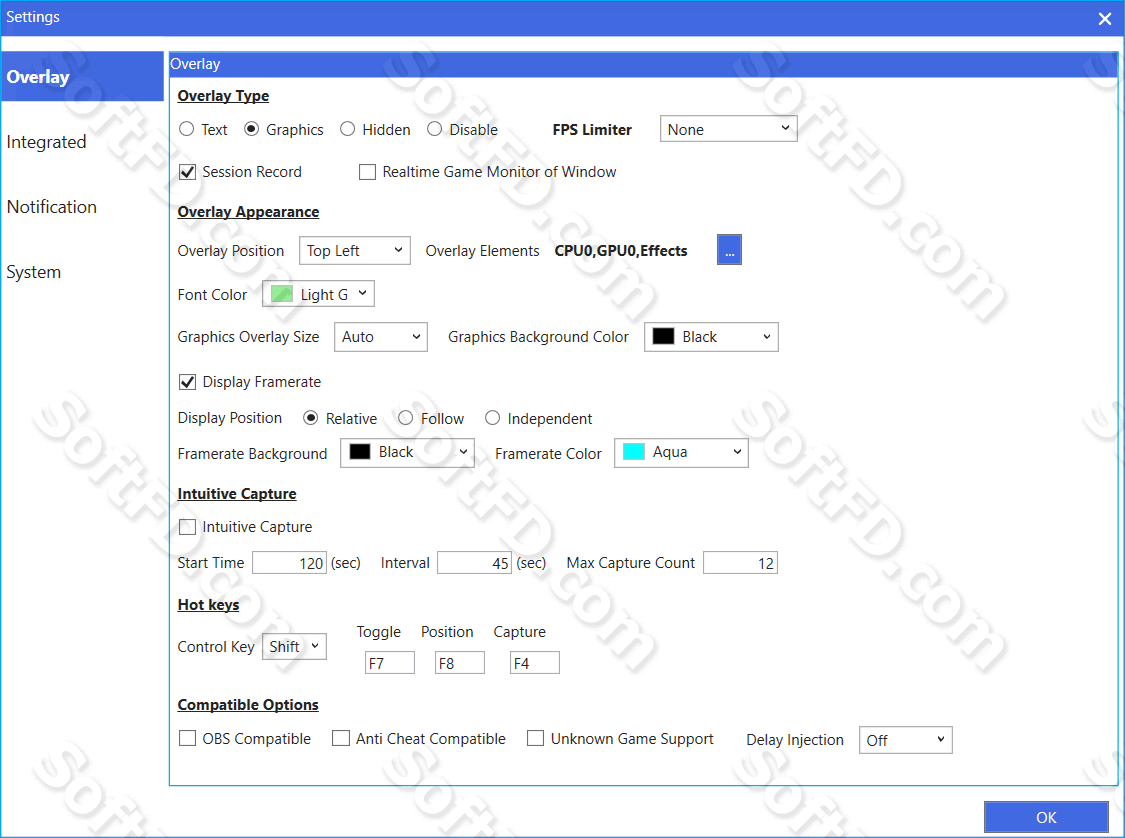The height and width of the screenshot is (838, 1125).
Task: Click the black framerate background swatch
Action: (x=359, y=452)
